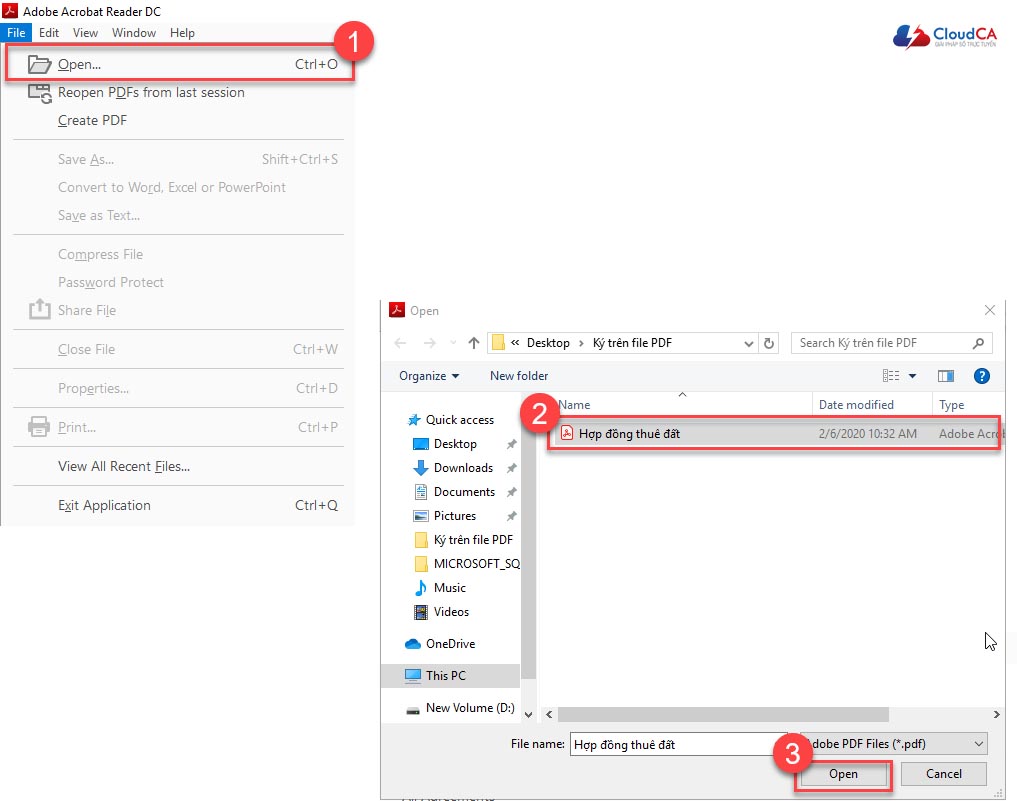The image size is (1017, 801).
Task: Click the Open folder icon in File menu
Action: (39, 64)
